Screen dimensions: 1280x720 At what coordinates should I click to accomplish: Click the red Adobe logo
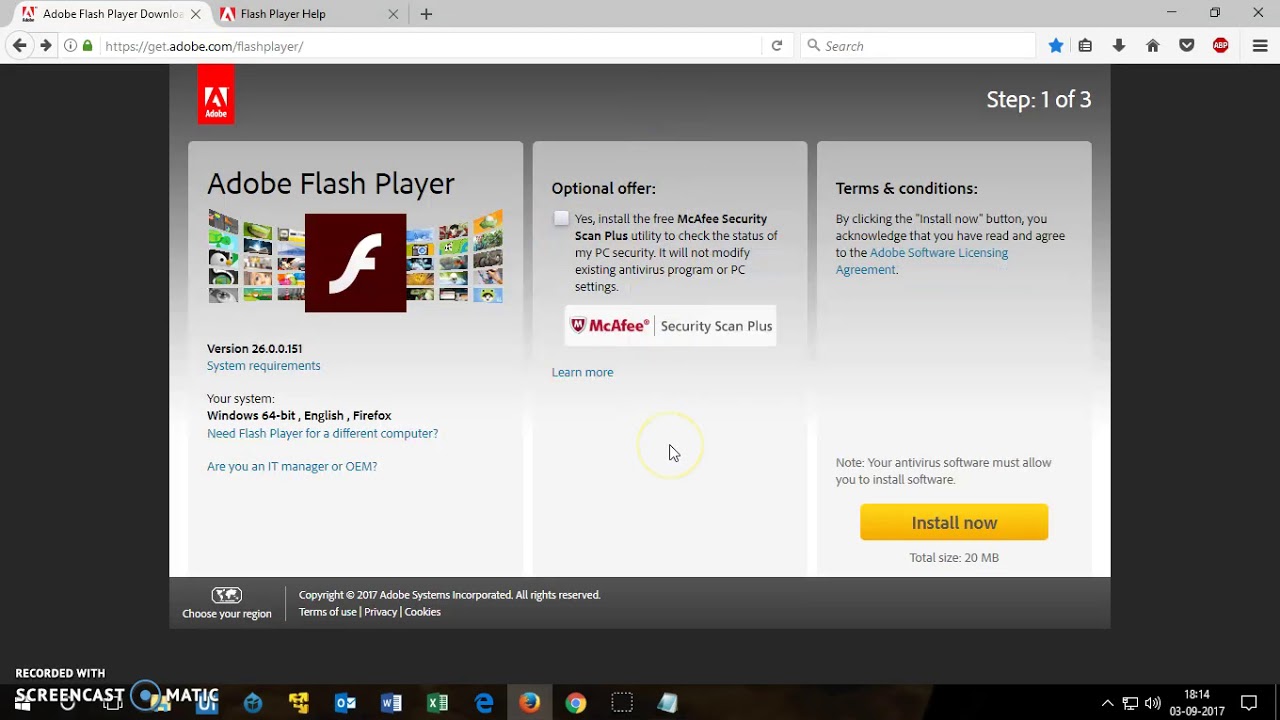point(216,95)
